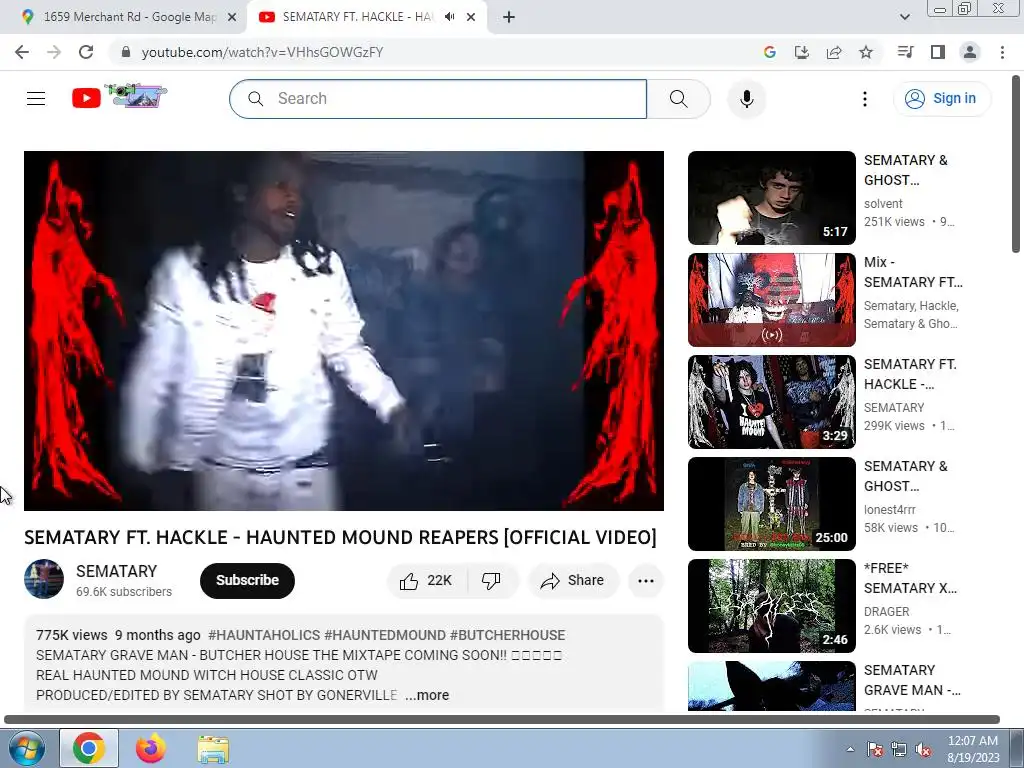Click the solvent channel name
This screenshot has height=768, width=1024.
click(883, 204)
